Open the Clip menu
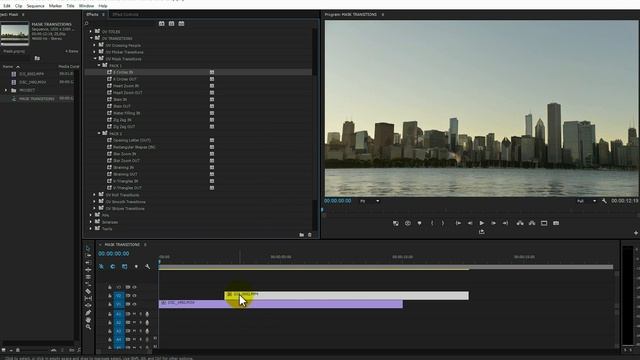 pyautogui.click(x=19, y=6)
